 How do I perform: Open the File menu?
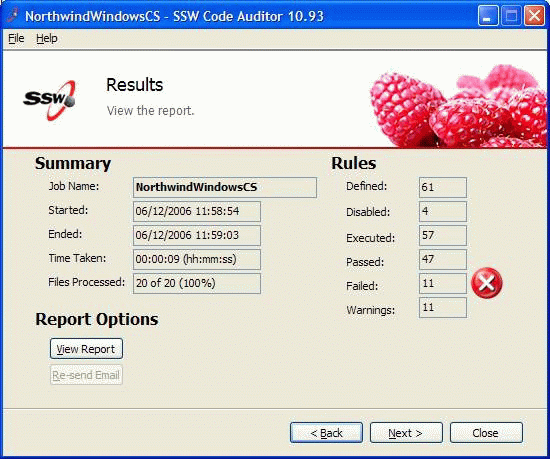[x=16, y=38]
